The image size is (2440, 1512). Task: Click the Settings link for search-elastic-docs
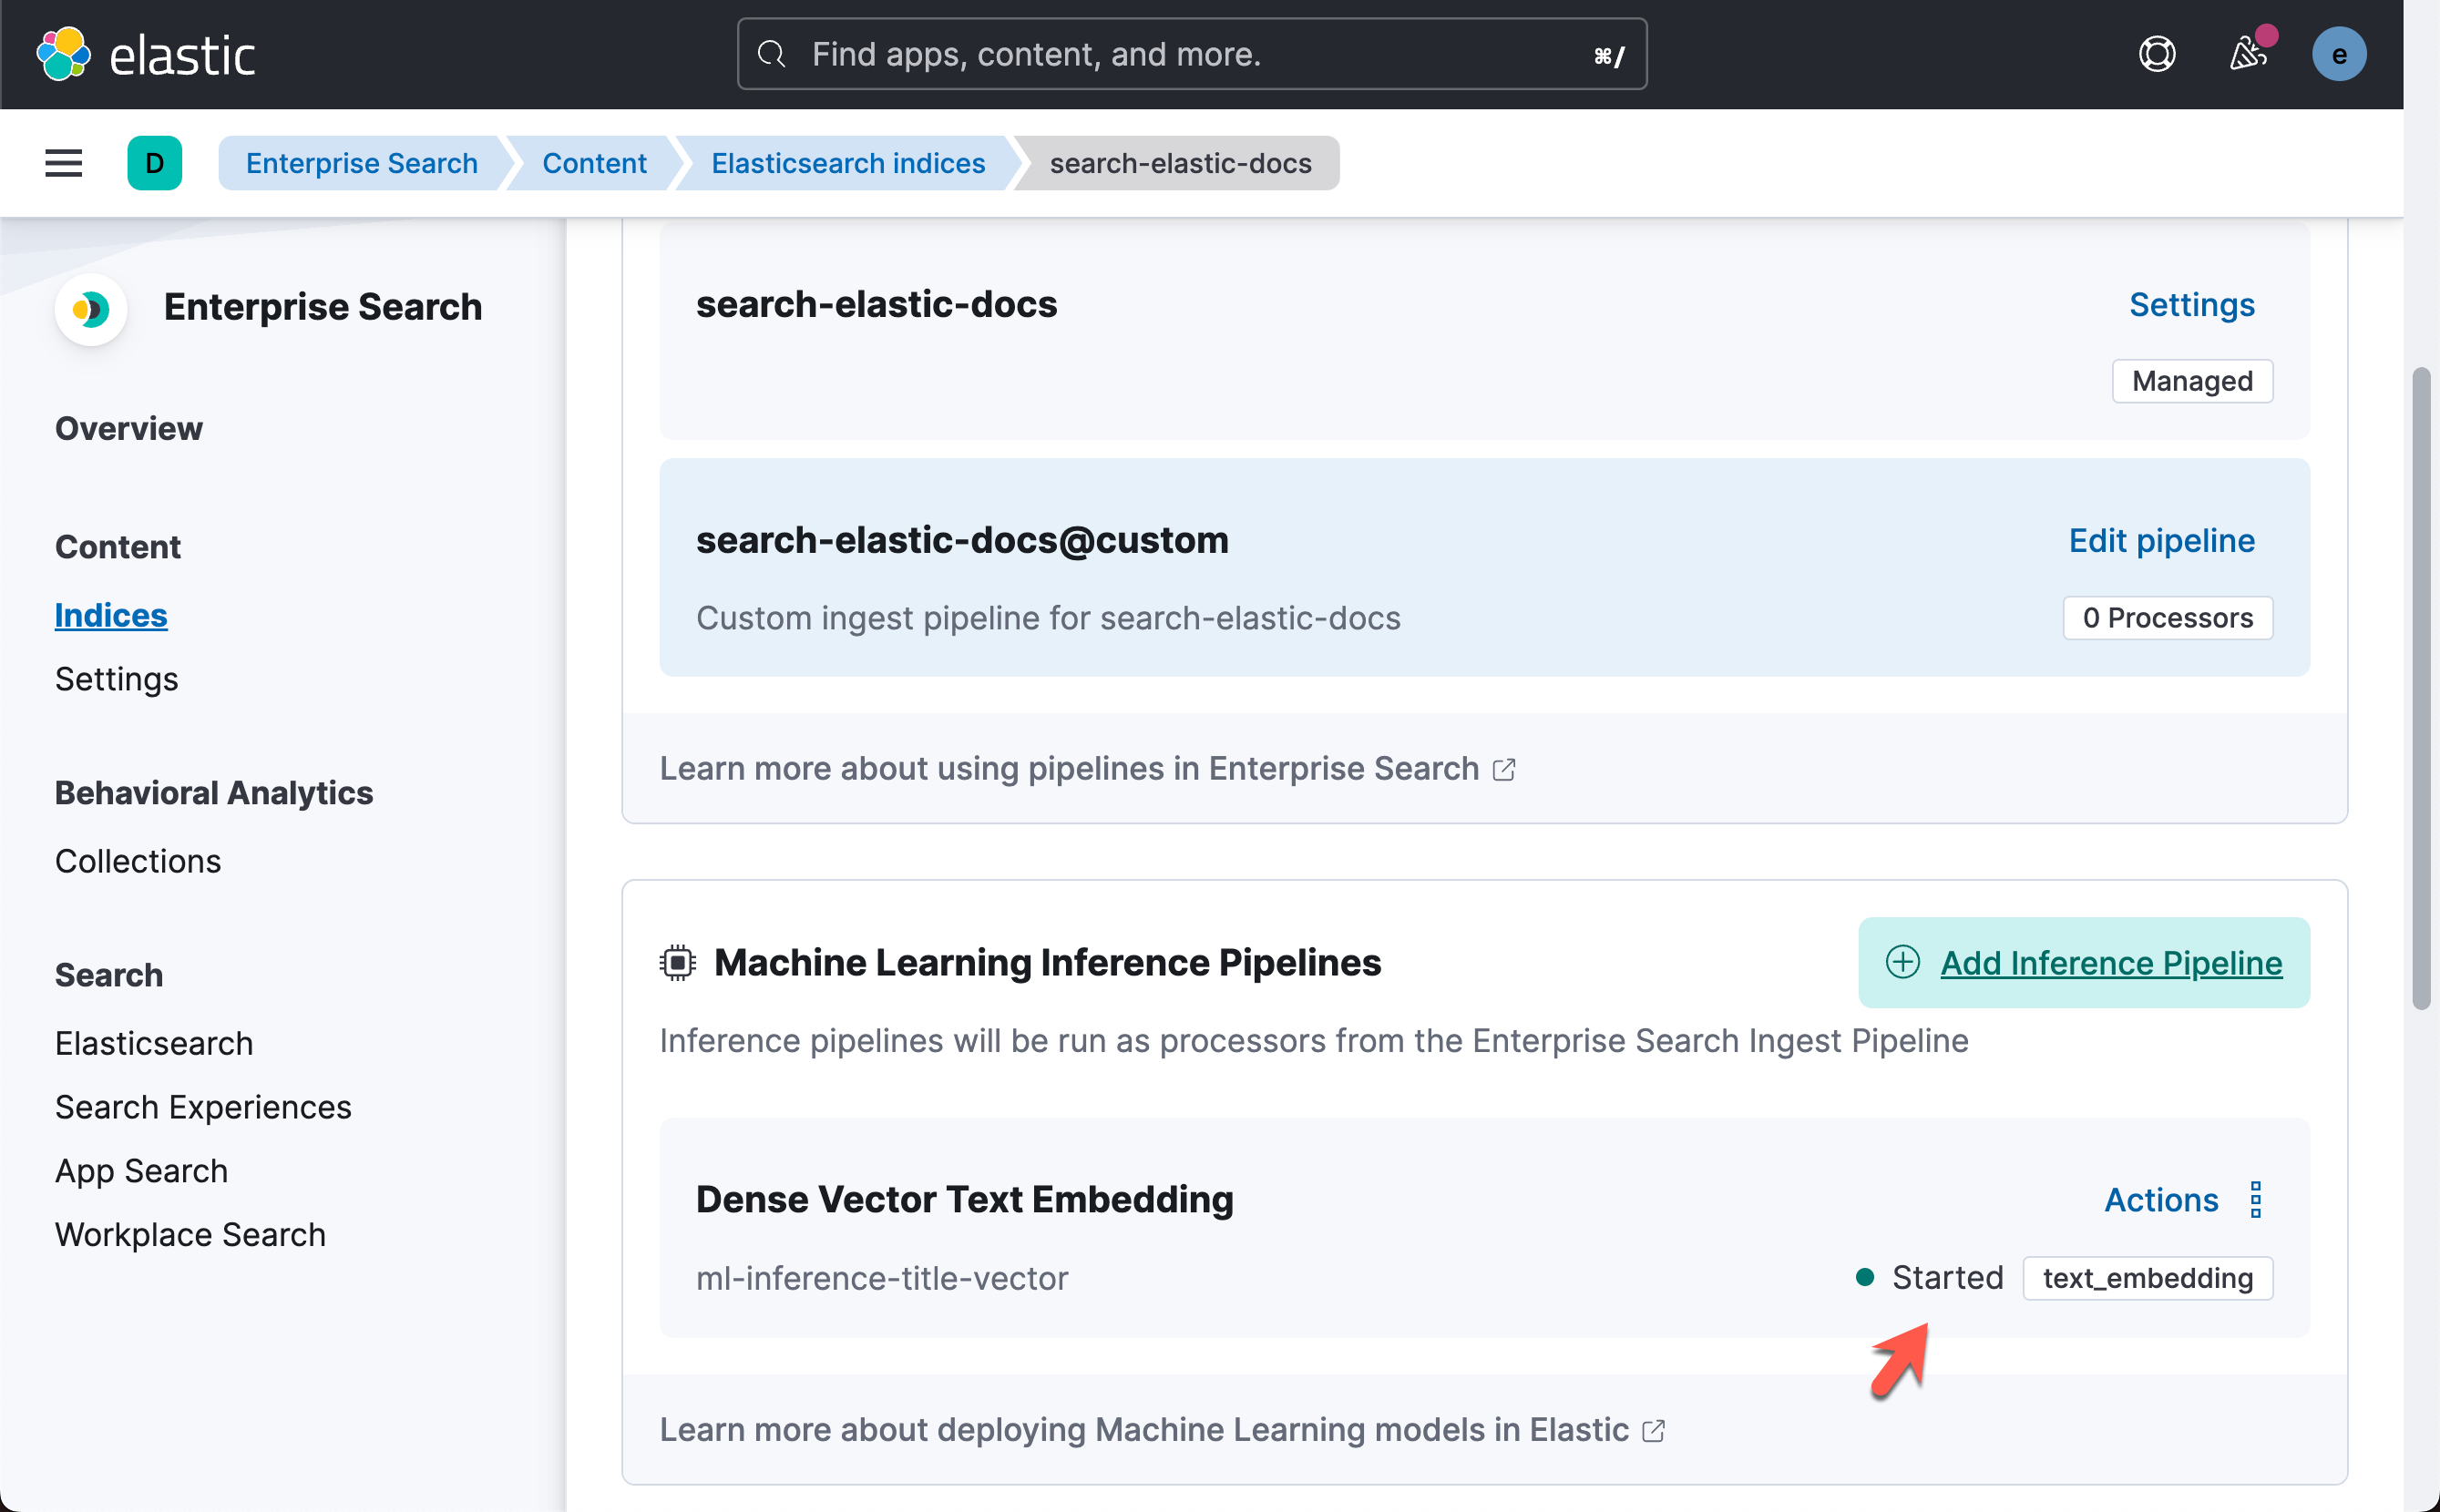[x=2191, y=304]
